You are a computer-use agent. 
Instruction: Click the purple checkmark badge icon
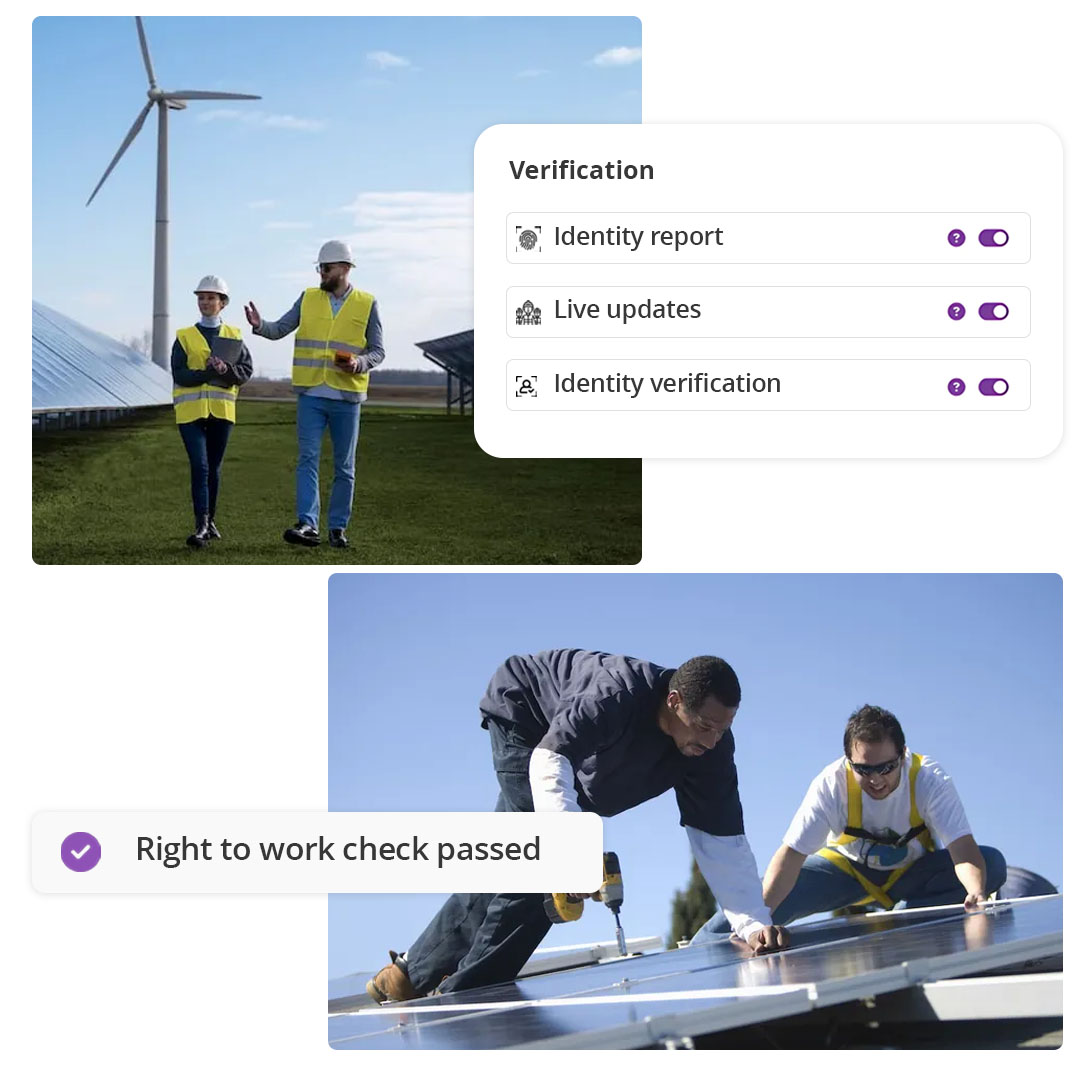click(x=81, y=852)
